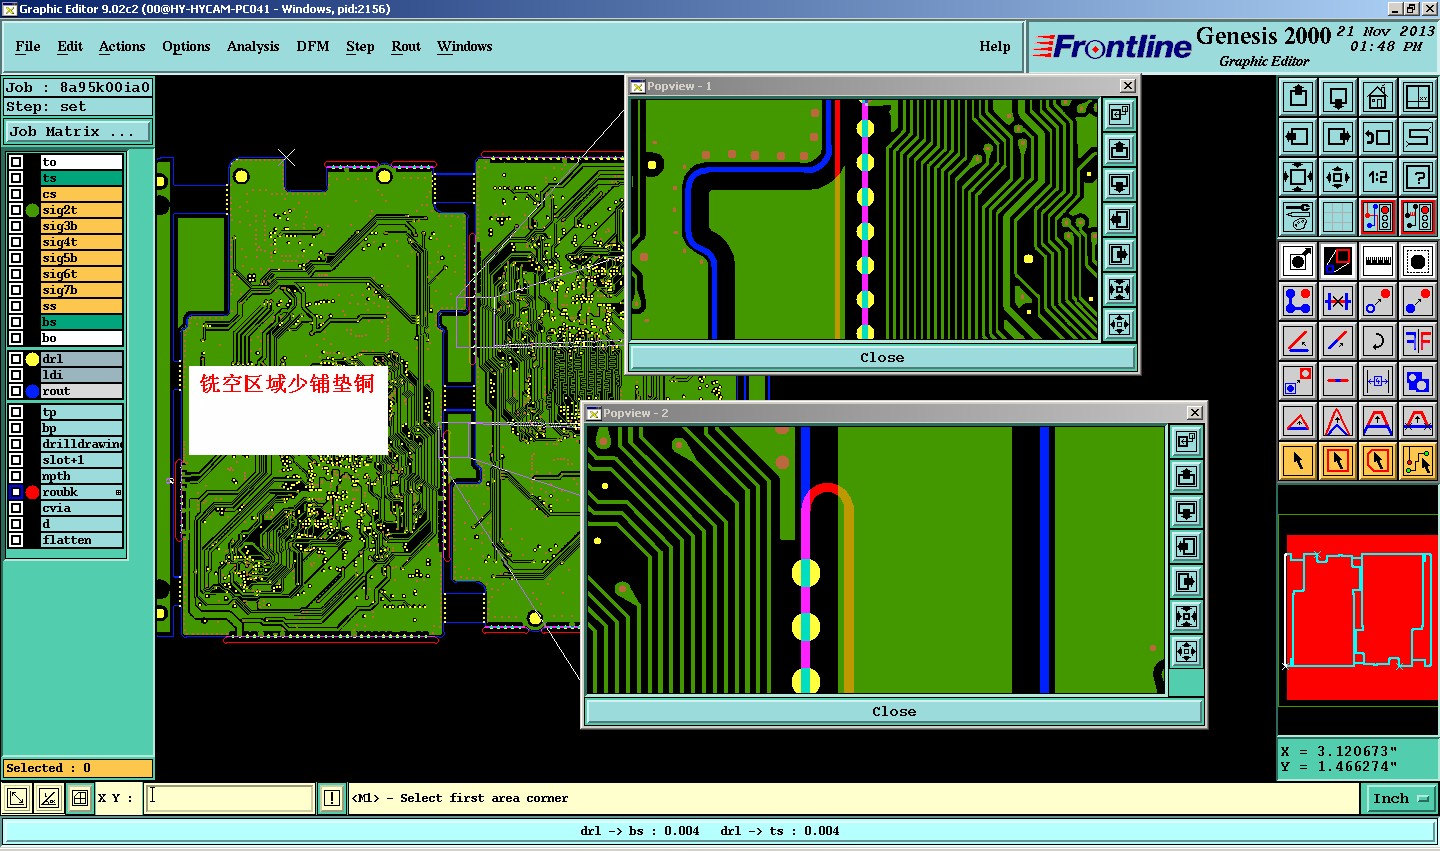Click the overlapping blue squares icon
The height and width of the screenshot is (851, 1440).
(1418, 381)
